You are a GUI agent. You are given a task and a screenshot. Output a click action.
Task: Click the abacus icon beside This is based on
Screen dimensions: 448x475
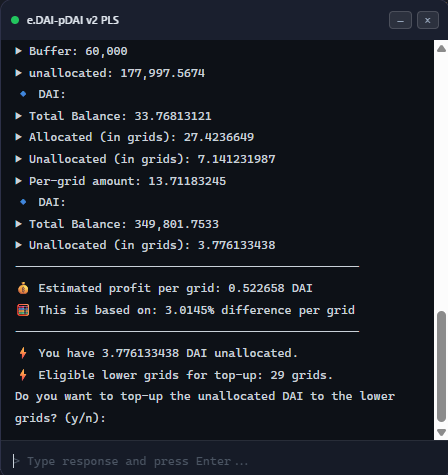coord(23,310)
